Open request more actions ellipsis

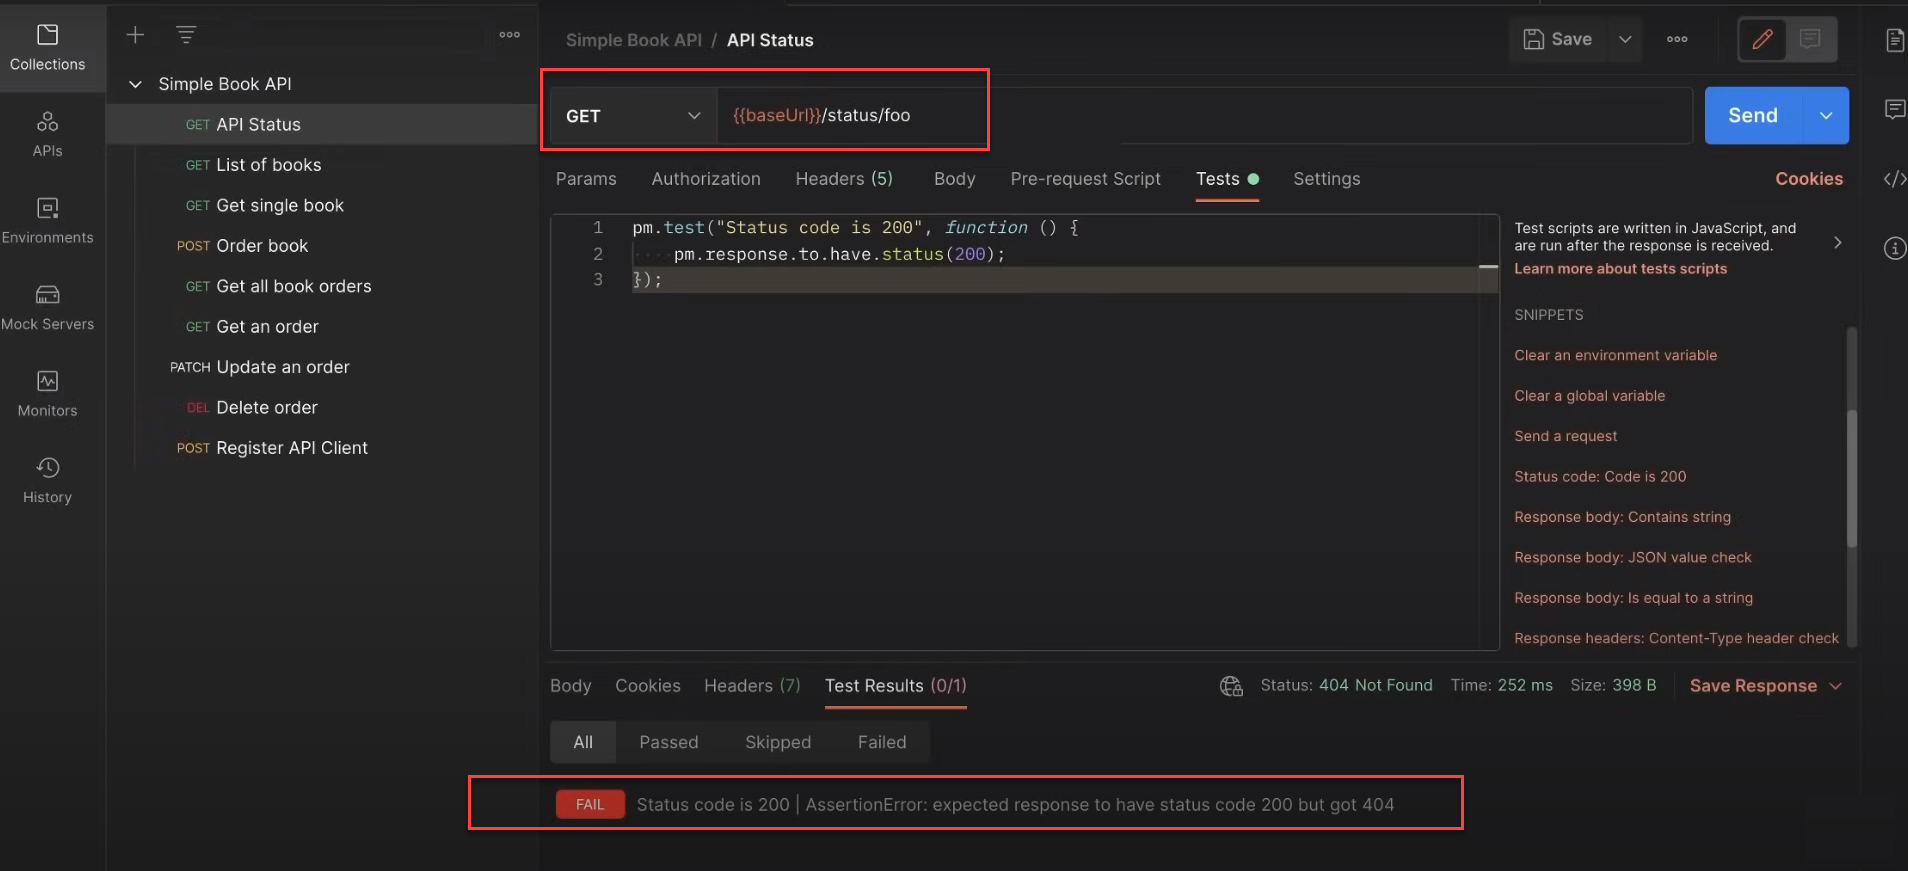coord(1677,40)
